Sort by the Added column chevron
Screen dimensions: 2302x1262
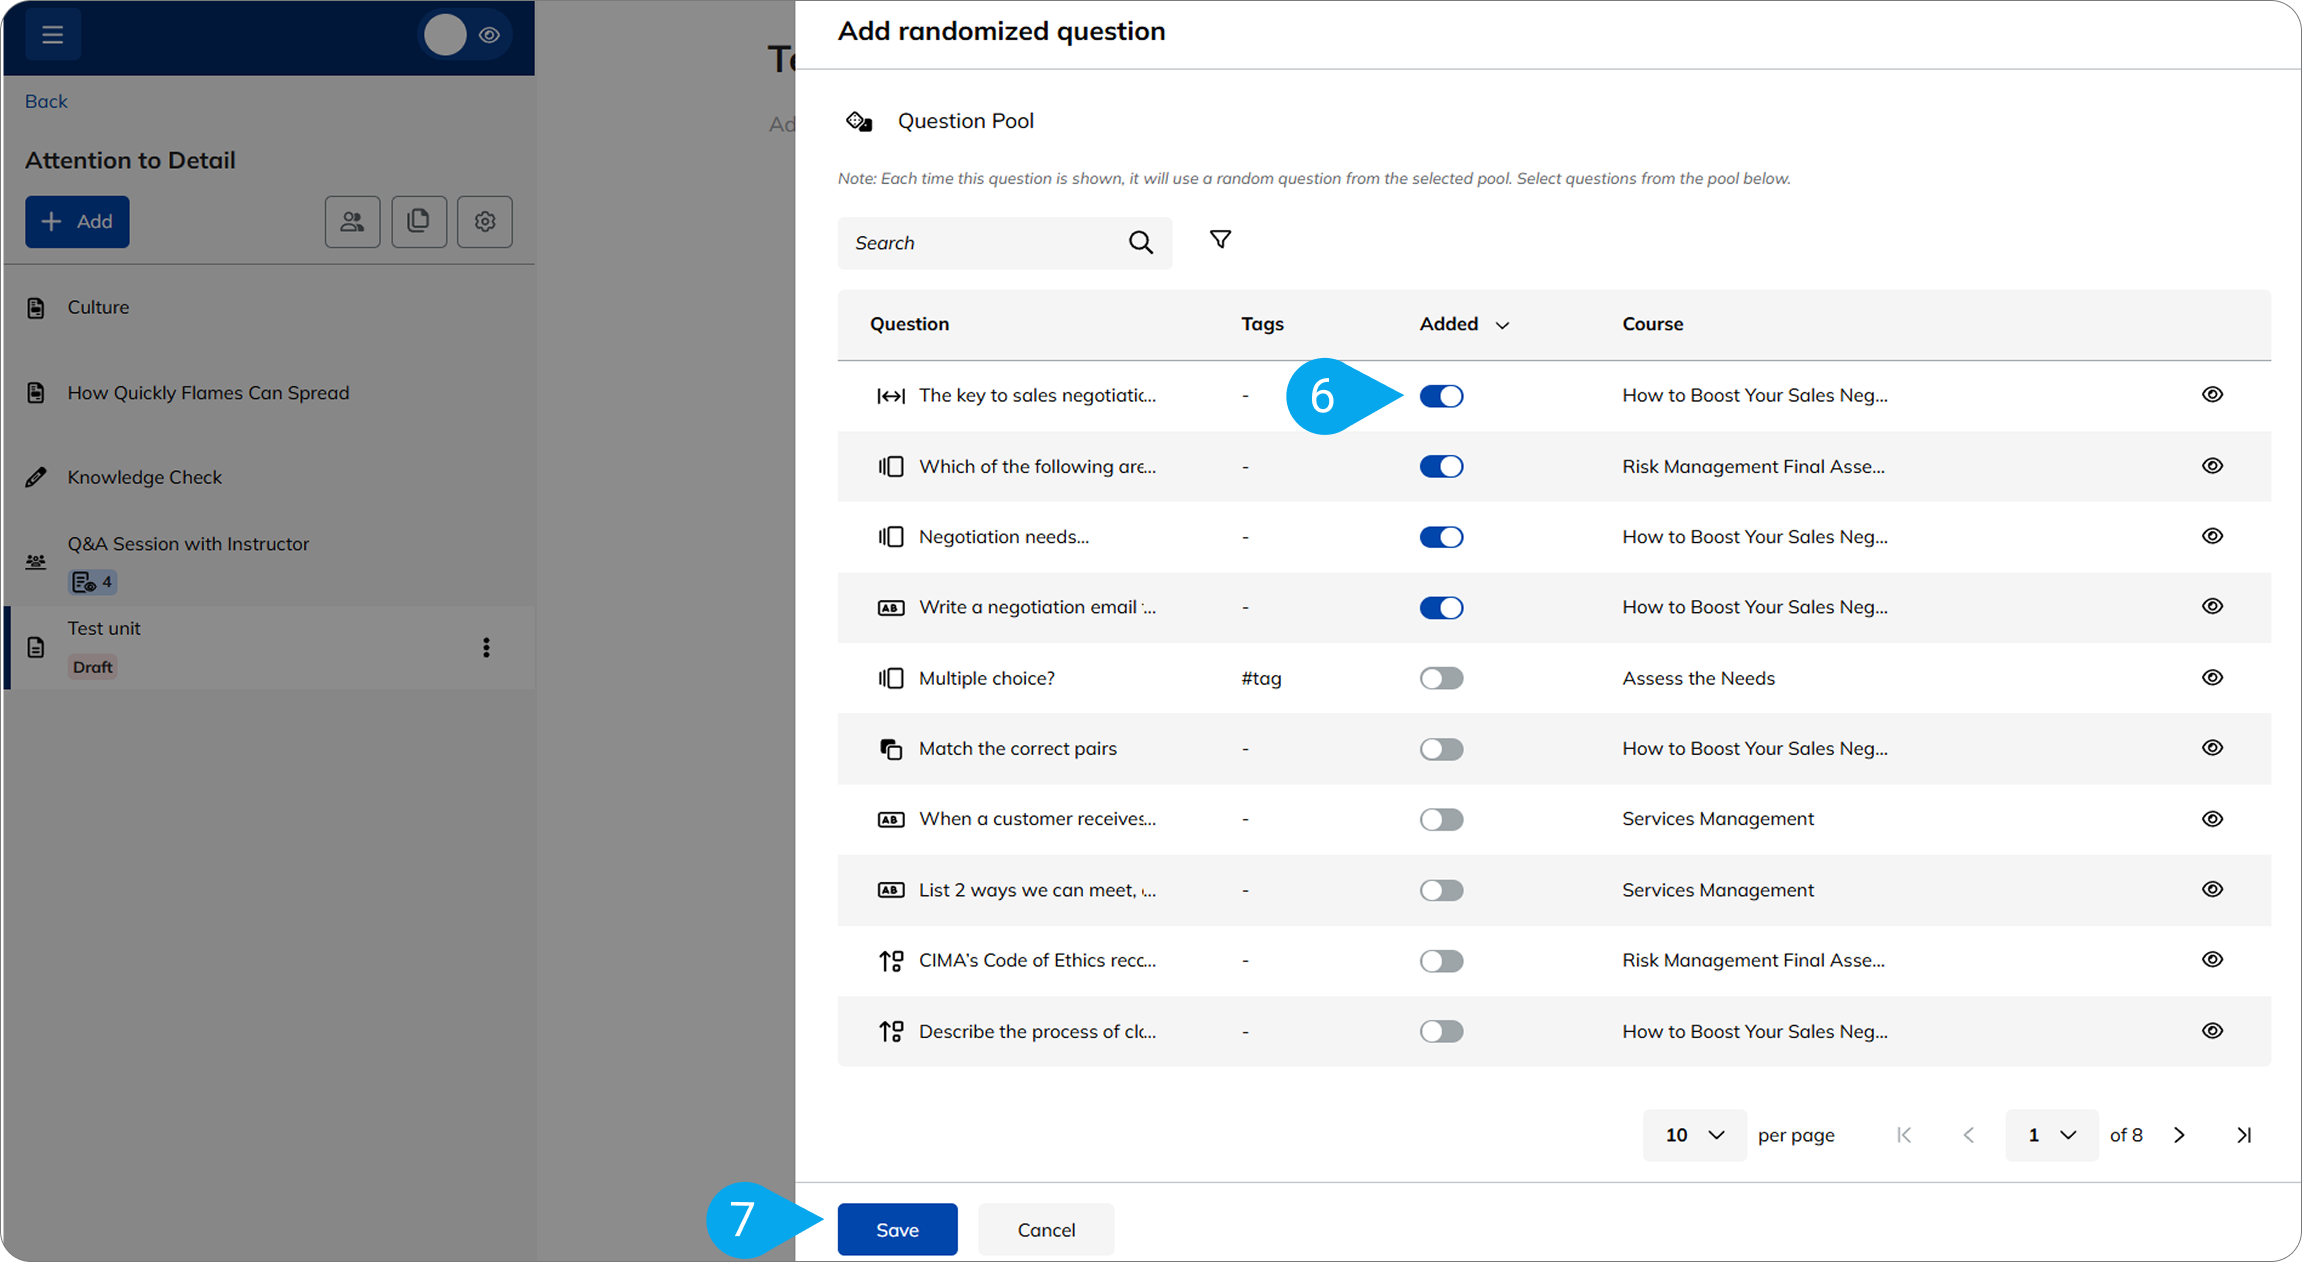click(1502, 325)
